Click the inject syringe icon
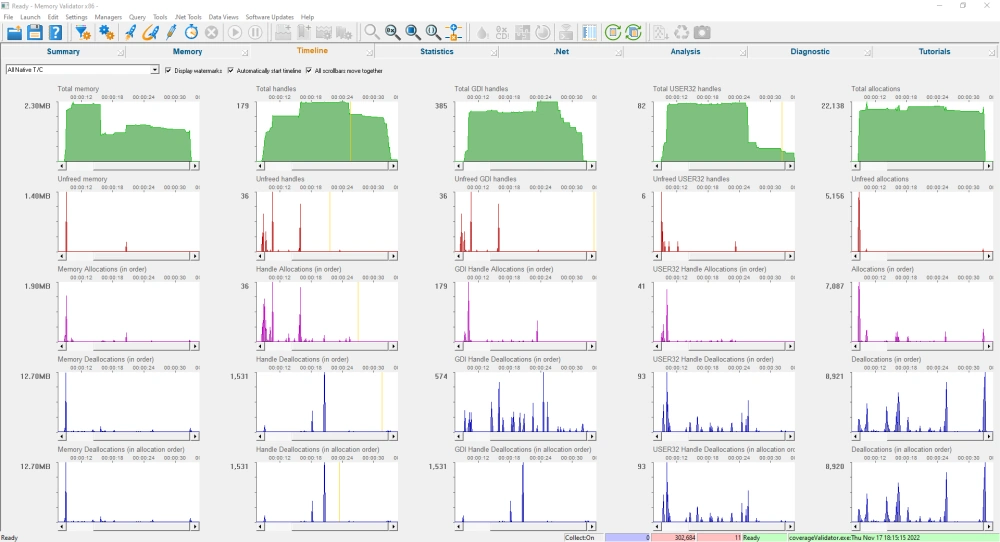 (171, 33)
